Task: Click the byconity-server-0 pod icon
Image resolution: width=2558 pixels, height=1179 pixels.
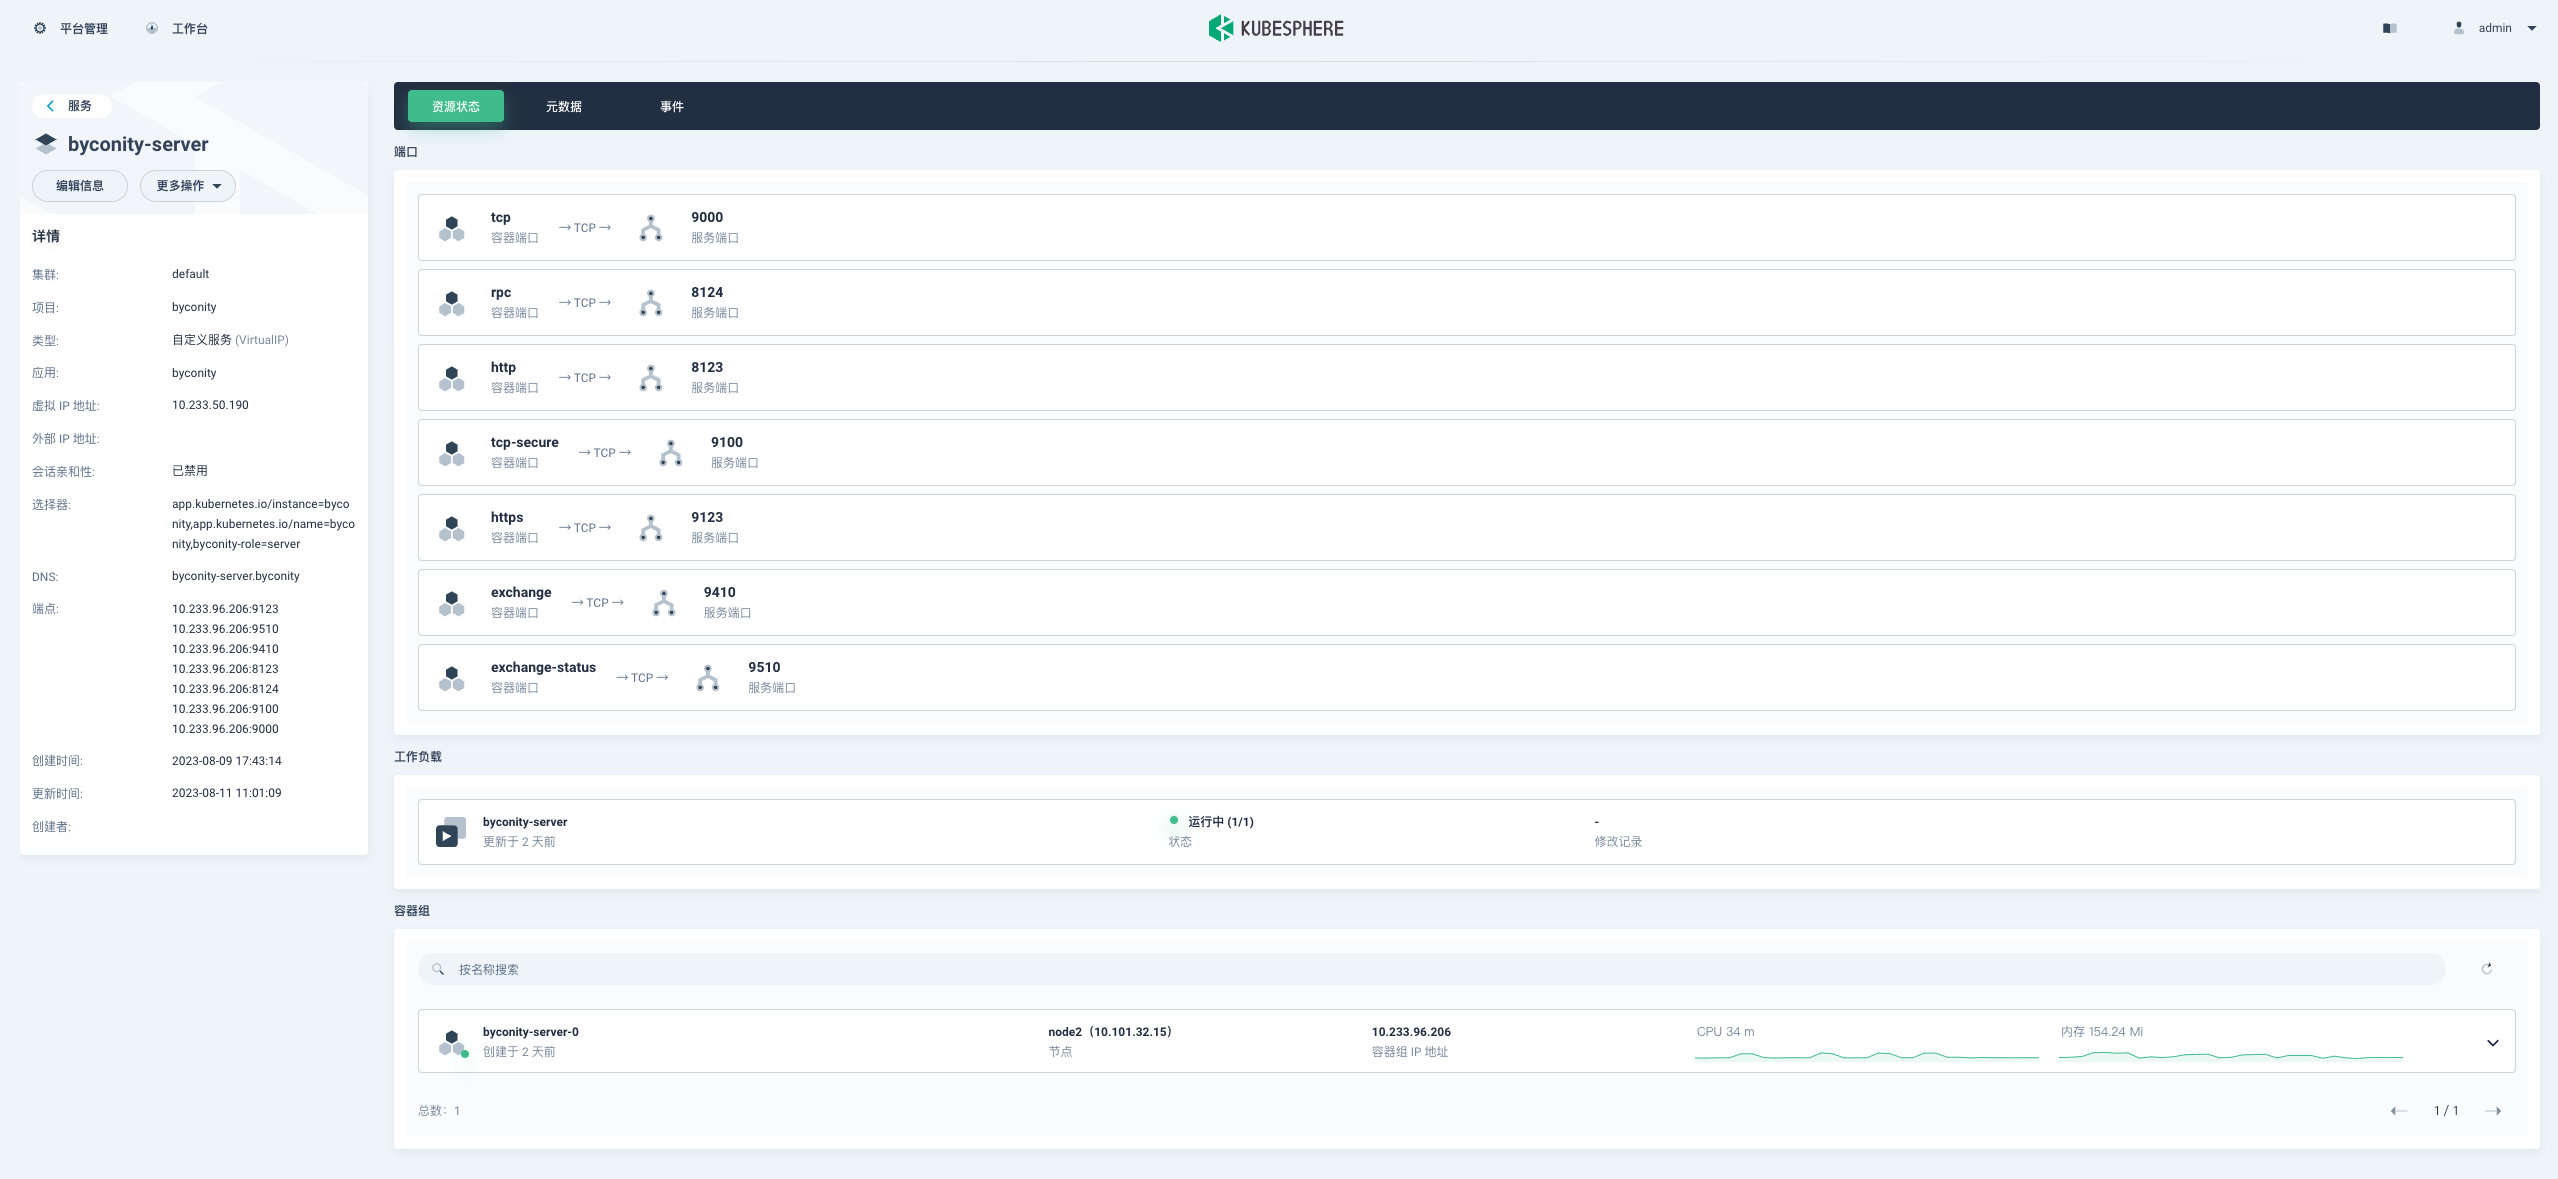Action: (452, 1042)
